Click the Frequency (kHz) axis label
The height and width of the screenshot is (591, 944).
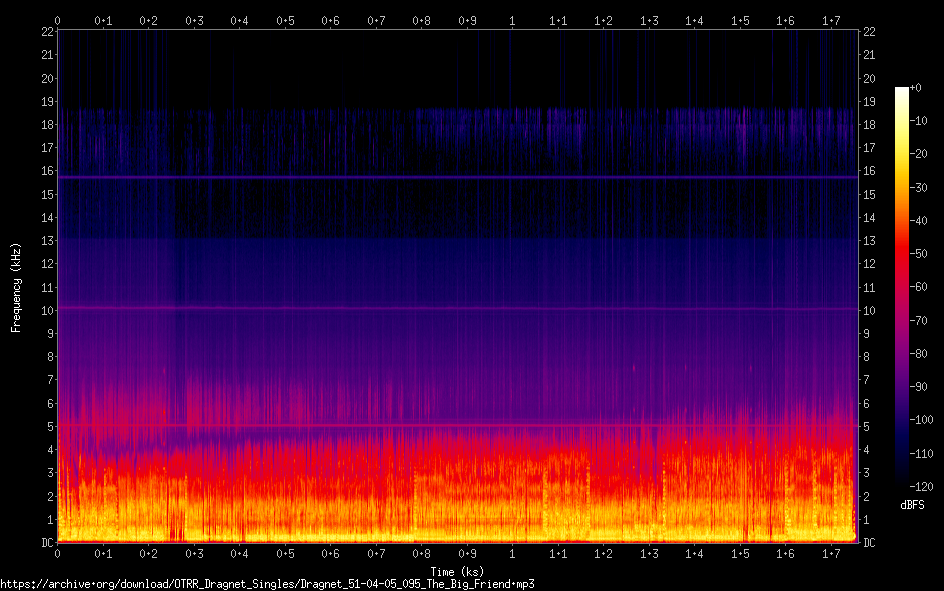pos(16,287)
